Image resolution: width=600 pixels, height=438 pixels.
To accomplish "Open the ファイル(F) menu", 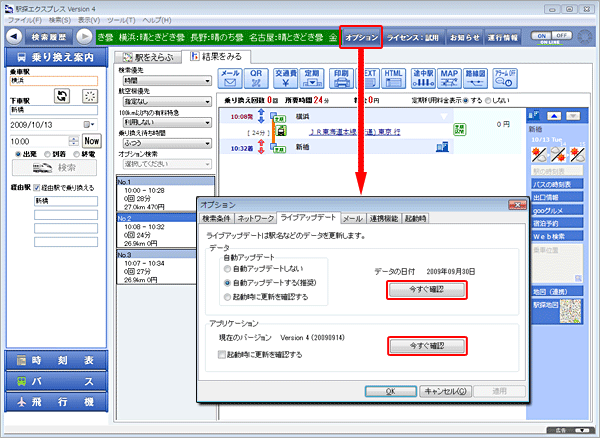I will [x=25, y=20].
